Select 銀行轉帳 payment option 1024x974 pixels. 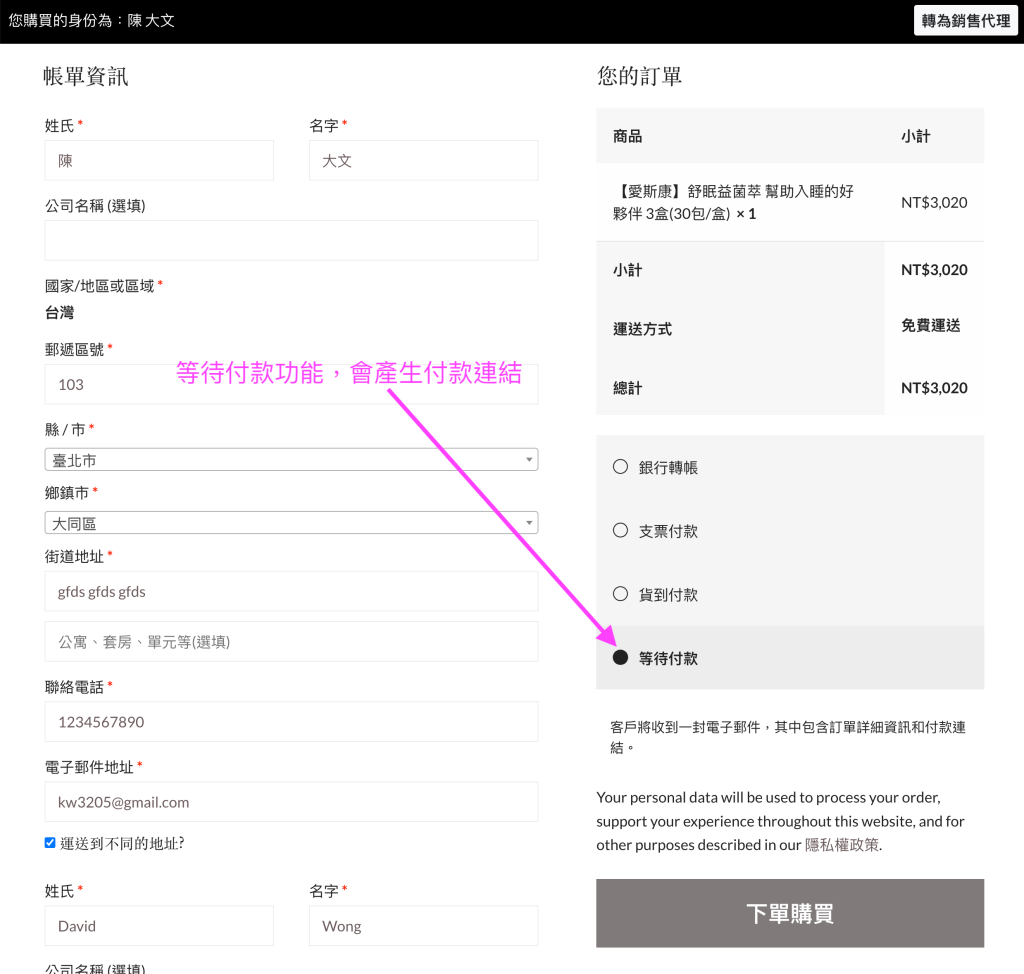(x=620, y=467)
